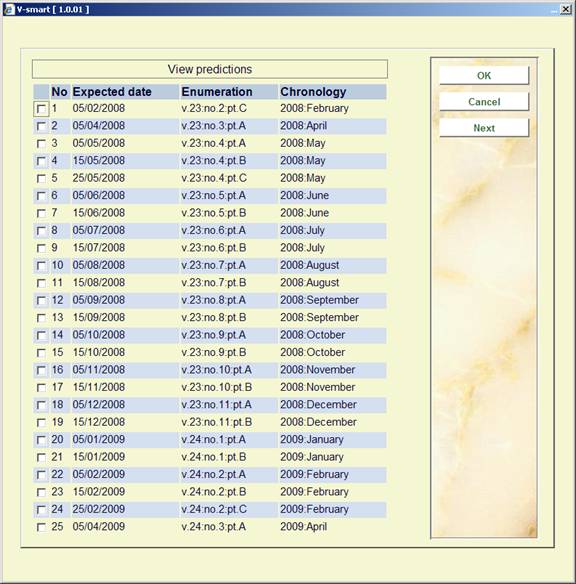Image resolution: width=576 pixels, height=584 pixels.
Task: Select the 05/04/2008 expected date cell
Action: click(x=99, y=126)
